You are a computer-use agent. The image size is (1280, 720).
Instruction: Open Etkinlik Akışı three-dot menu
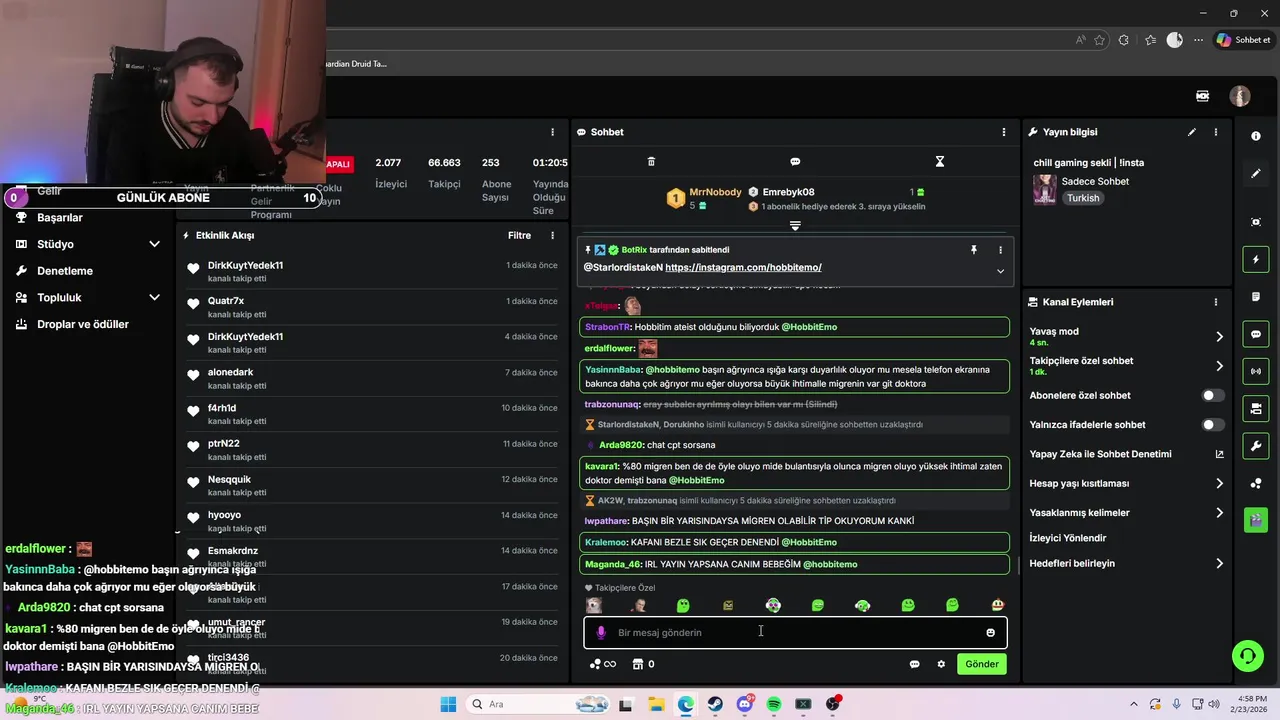(552, 236)
